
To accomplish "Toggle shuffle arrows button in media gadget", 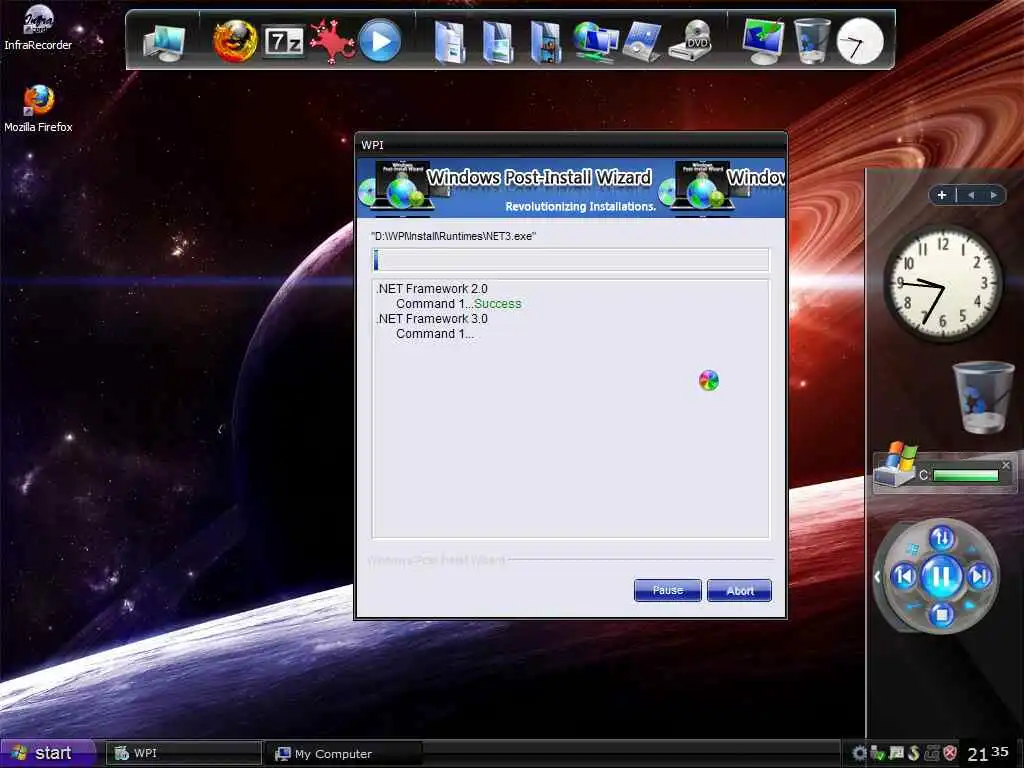I will point(941,538).
